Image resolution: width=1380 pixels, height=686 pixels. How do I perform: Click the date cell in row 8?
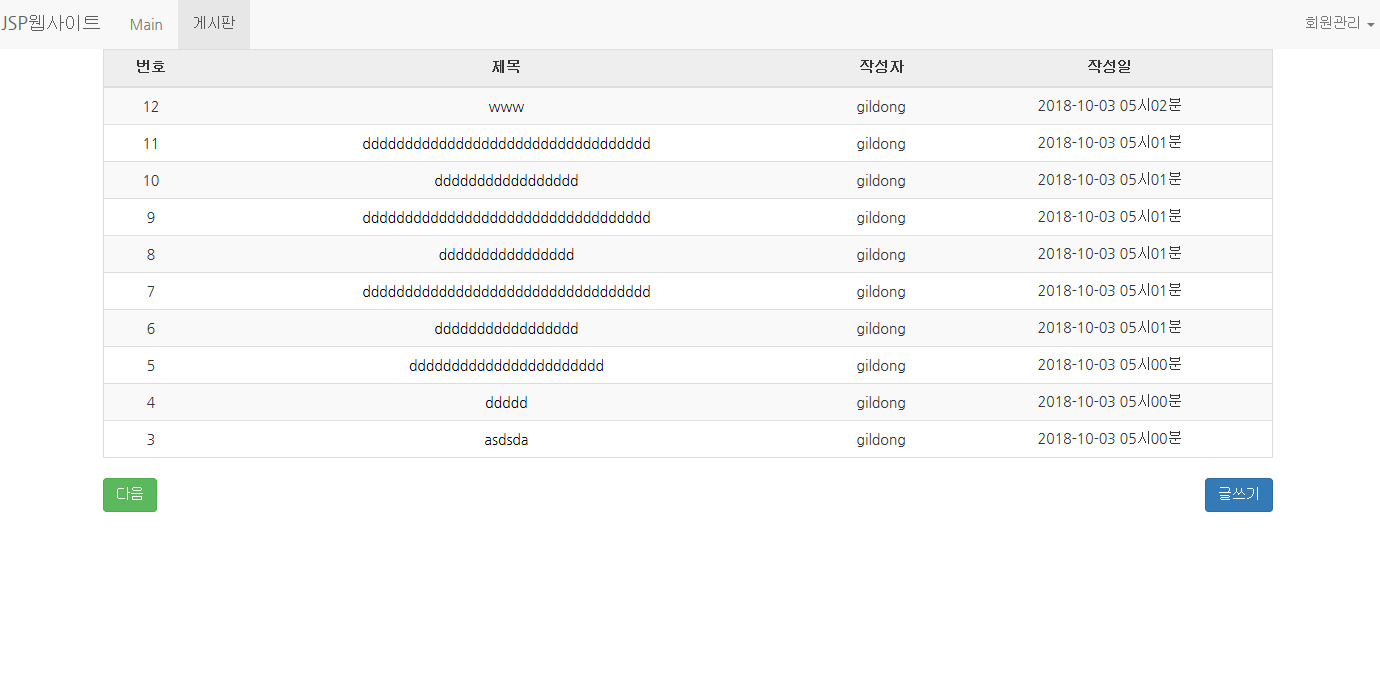point(1109,253)
